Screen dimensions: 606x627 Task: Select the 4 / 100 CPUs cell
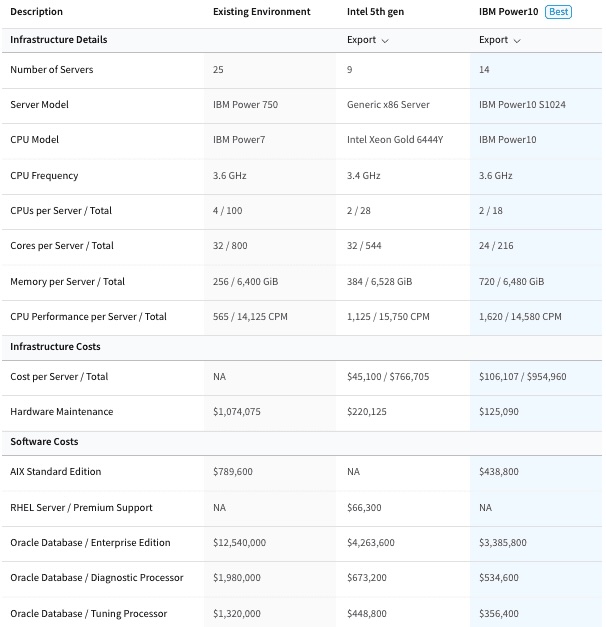(227, 211)
